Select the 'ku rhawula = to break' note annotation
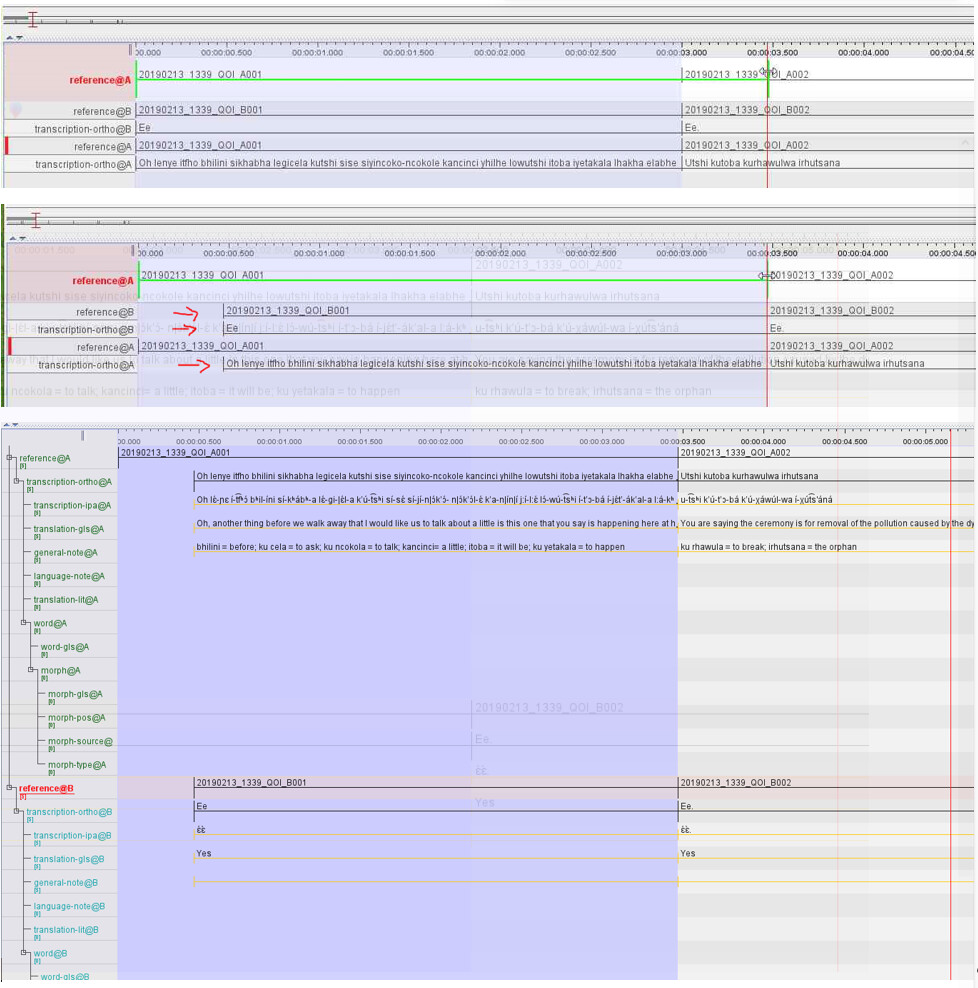 [768, 547]
